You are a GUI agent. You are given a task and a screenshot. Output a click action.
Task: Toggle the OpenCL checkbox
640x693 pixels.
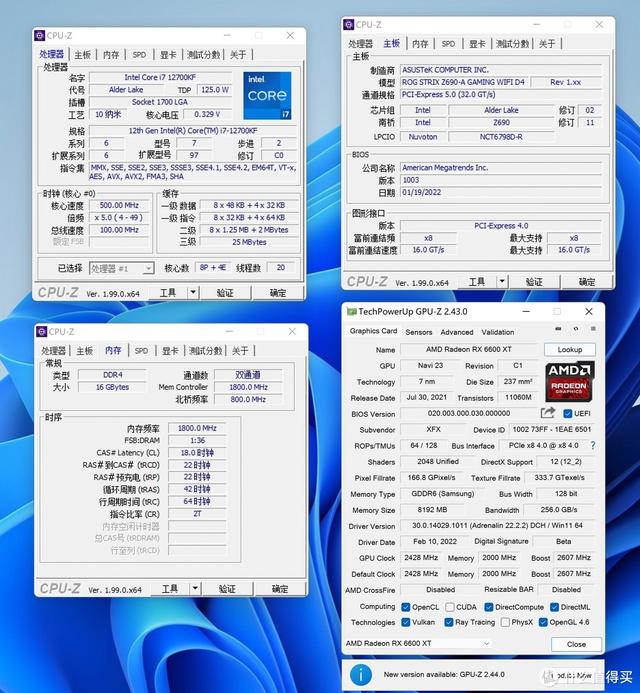pos(405,607)
